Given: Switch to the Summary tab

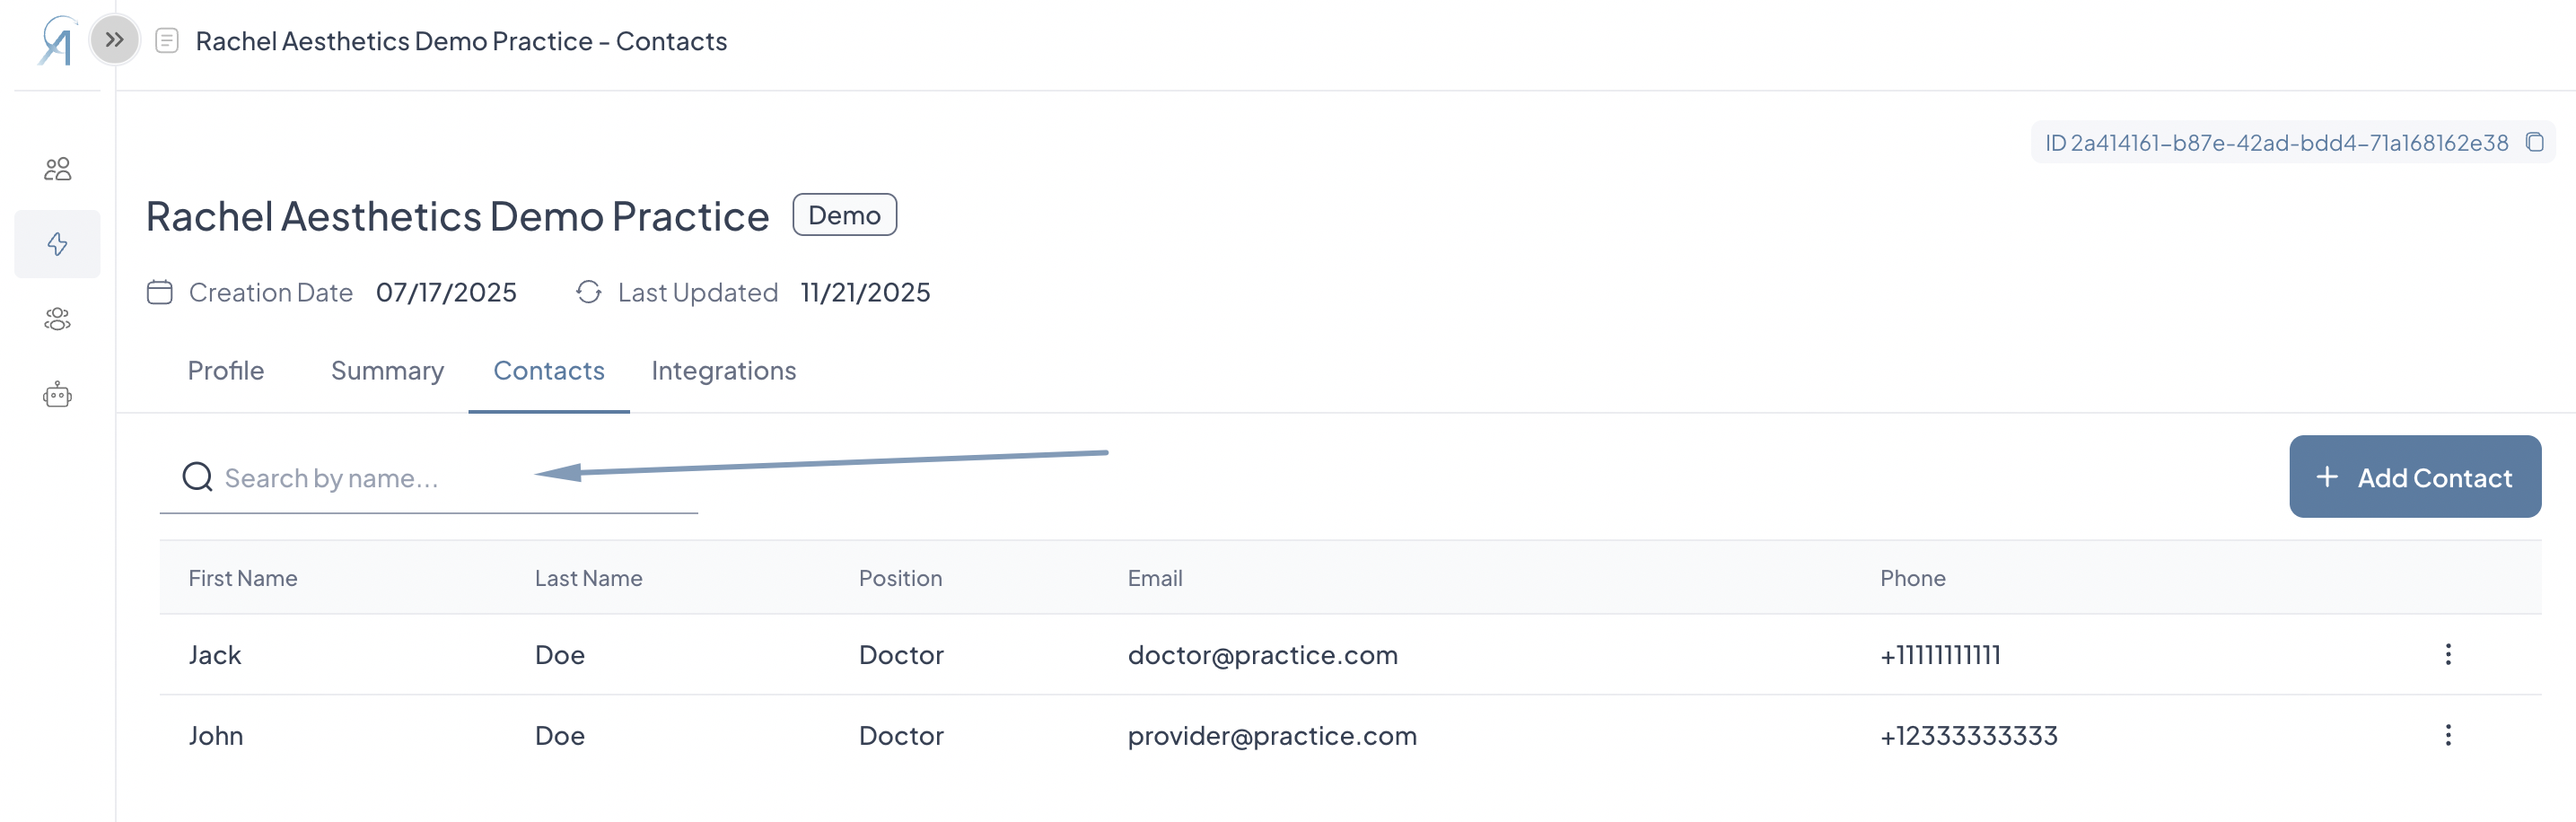Looking at the screenshot, I should [x=387, y=371].
